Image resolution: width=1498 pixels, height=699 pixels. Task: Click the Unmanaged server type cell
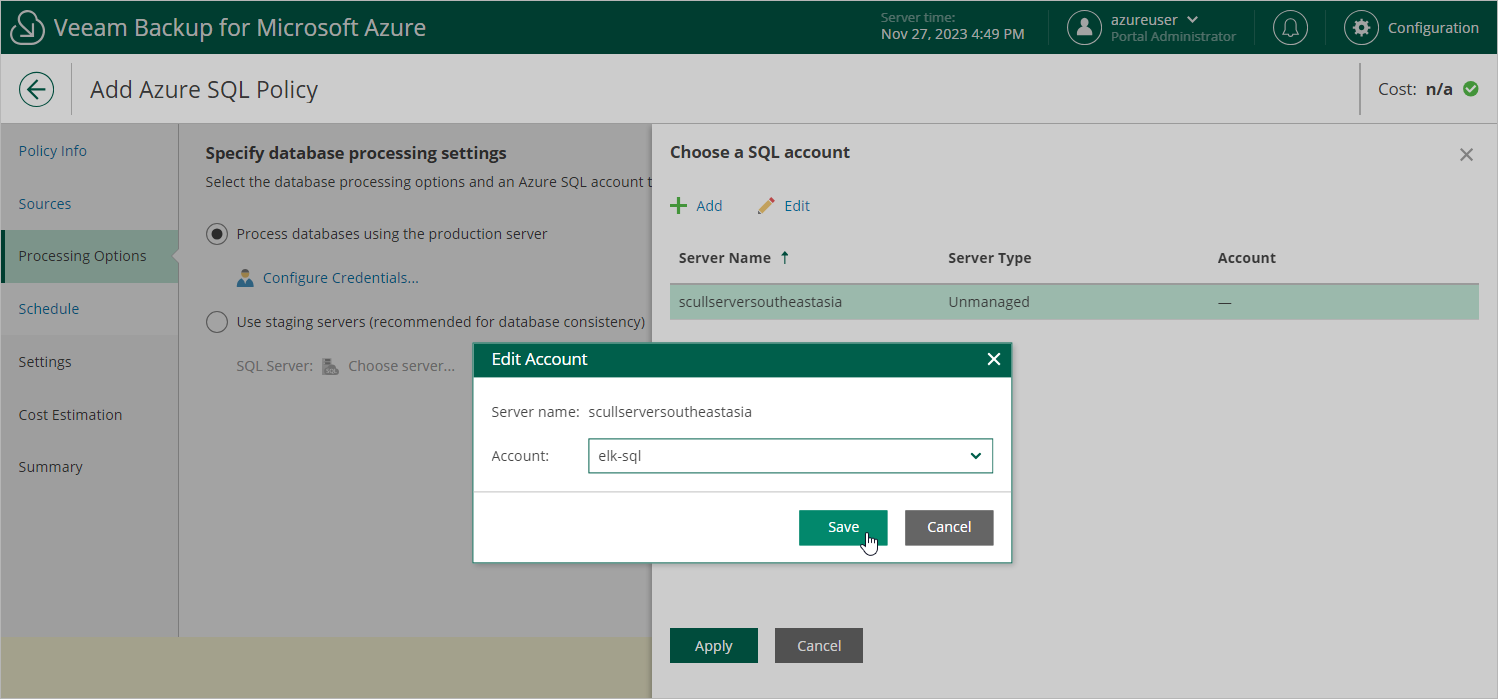(x=989, y=302)
